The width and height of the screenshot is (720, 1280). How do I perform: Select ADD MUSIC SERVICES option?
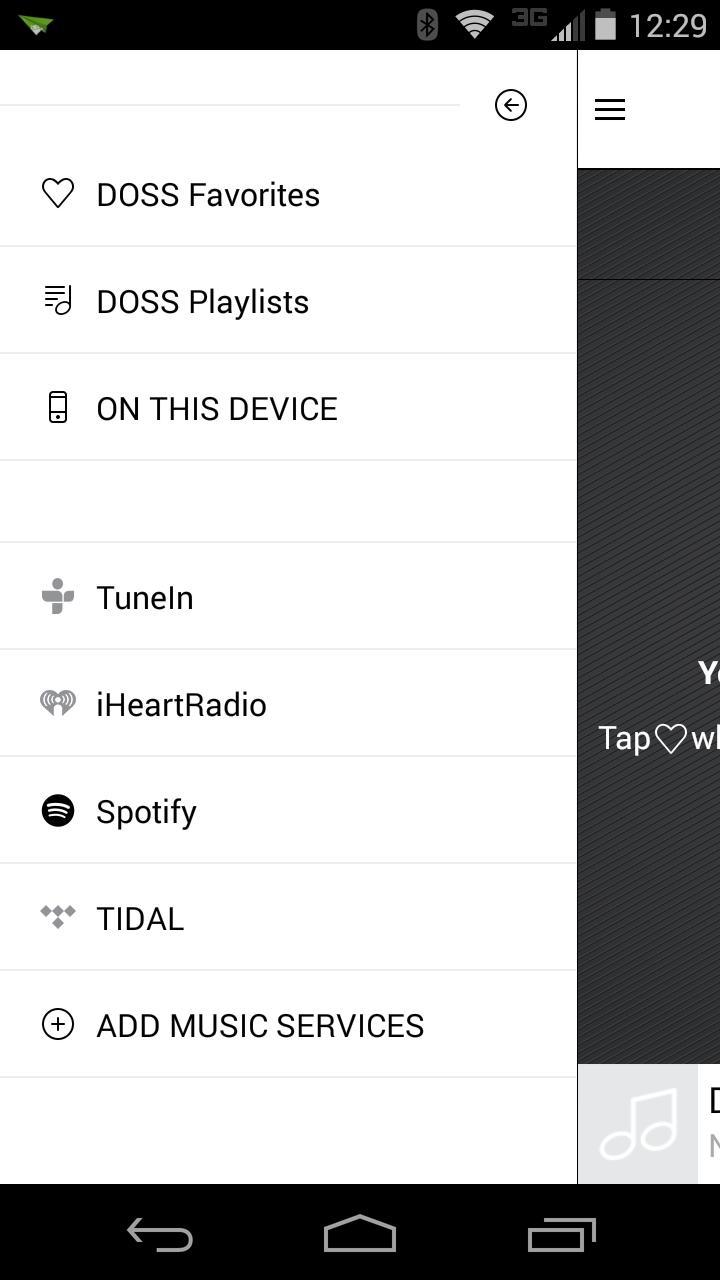pyautogui.click(x=288, y=1025)
